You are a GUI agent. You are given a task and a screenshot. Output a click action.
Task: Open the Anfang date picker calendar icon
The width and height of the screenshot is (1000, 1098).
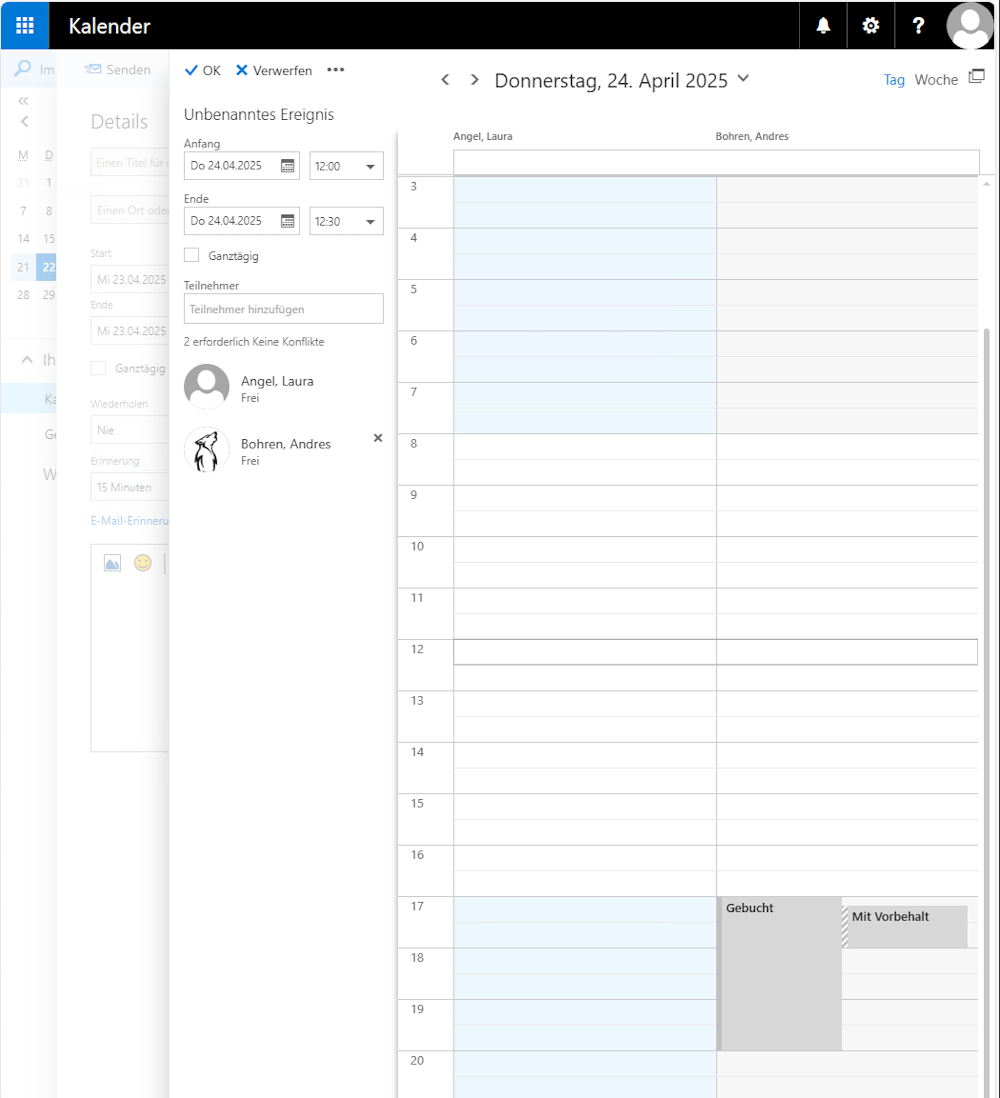point(287,166)
